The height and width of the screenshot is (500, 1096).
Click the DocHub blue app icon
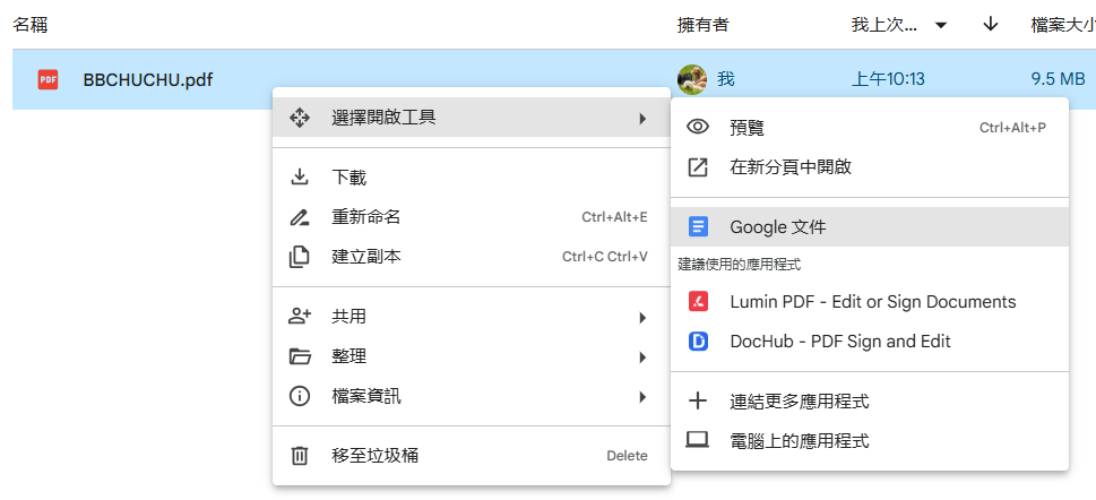pos(698,342)
